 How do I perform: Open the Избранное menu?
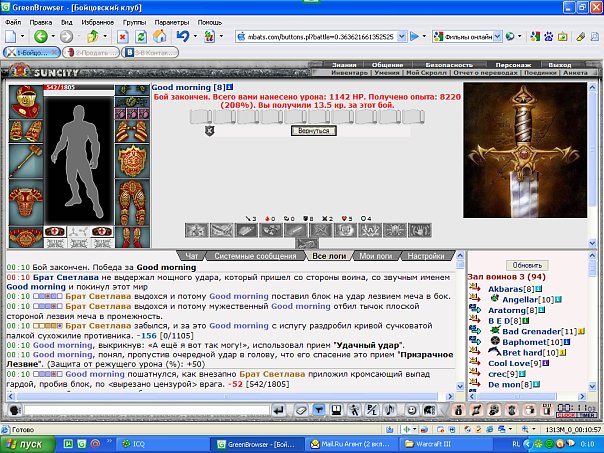(x=97, y=22)
